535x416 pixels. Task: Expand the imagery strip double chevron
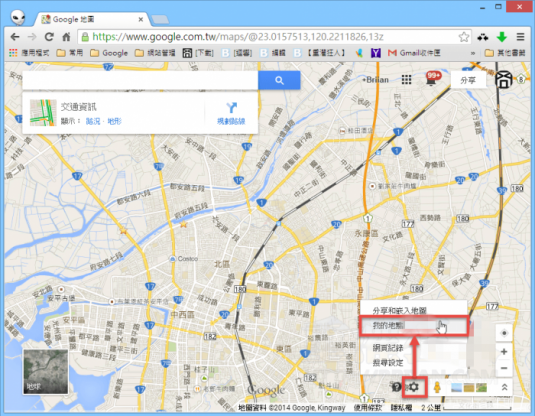[x=504, y=387]
